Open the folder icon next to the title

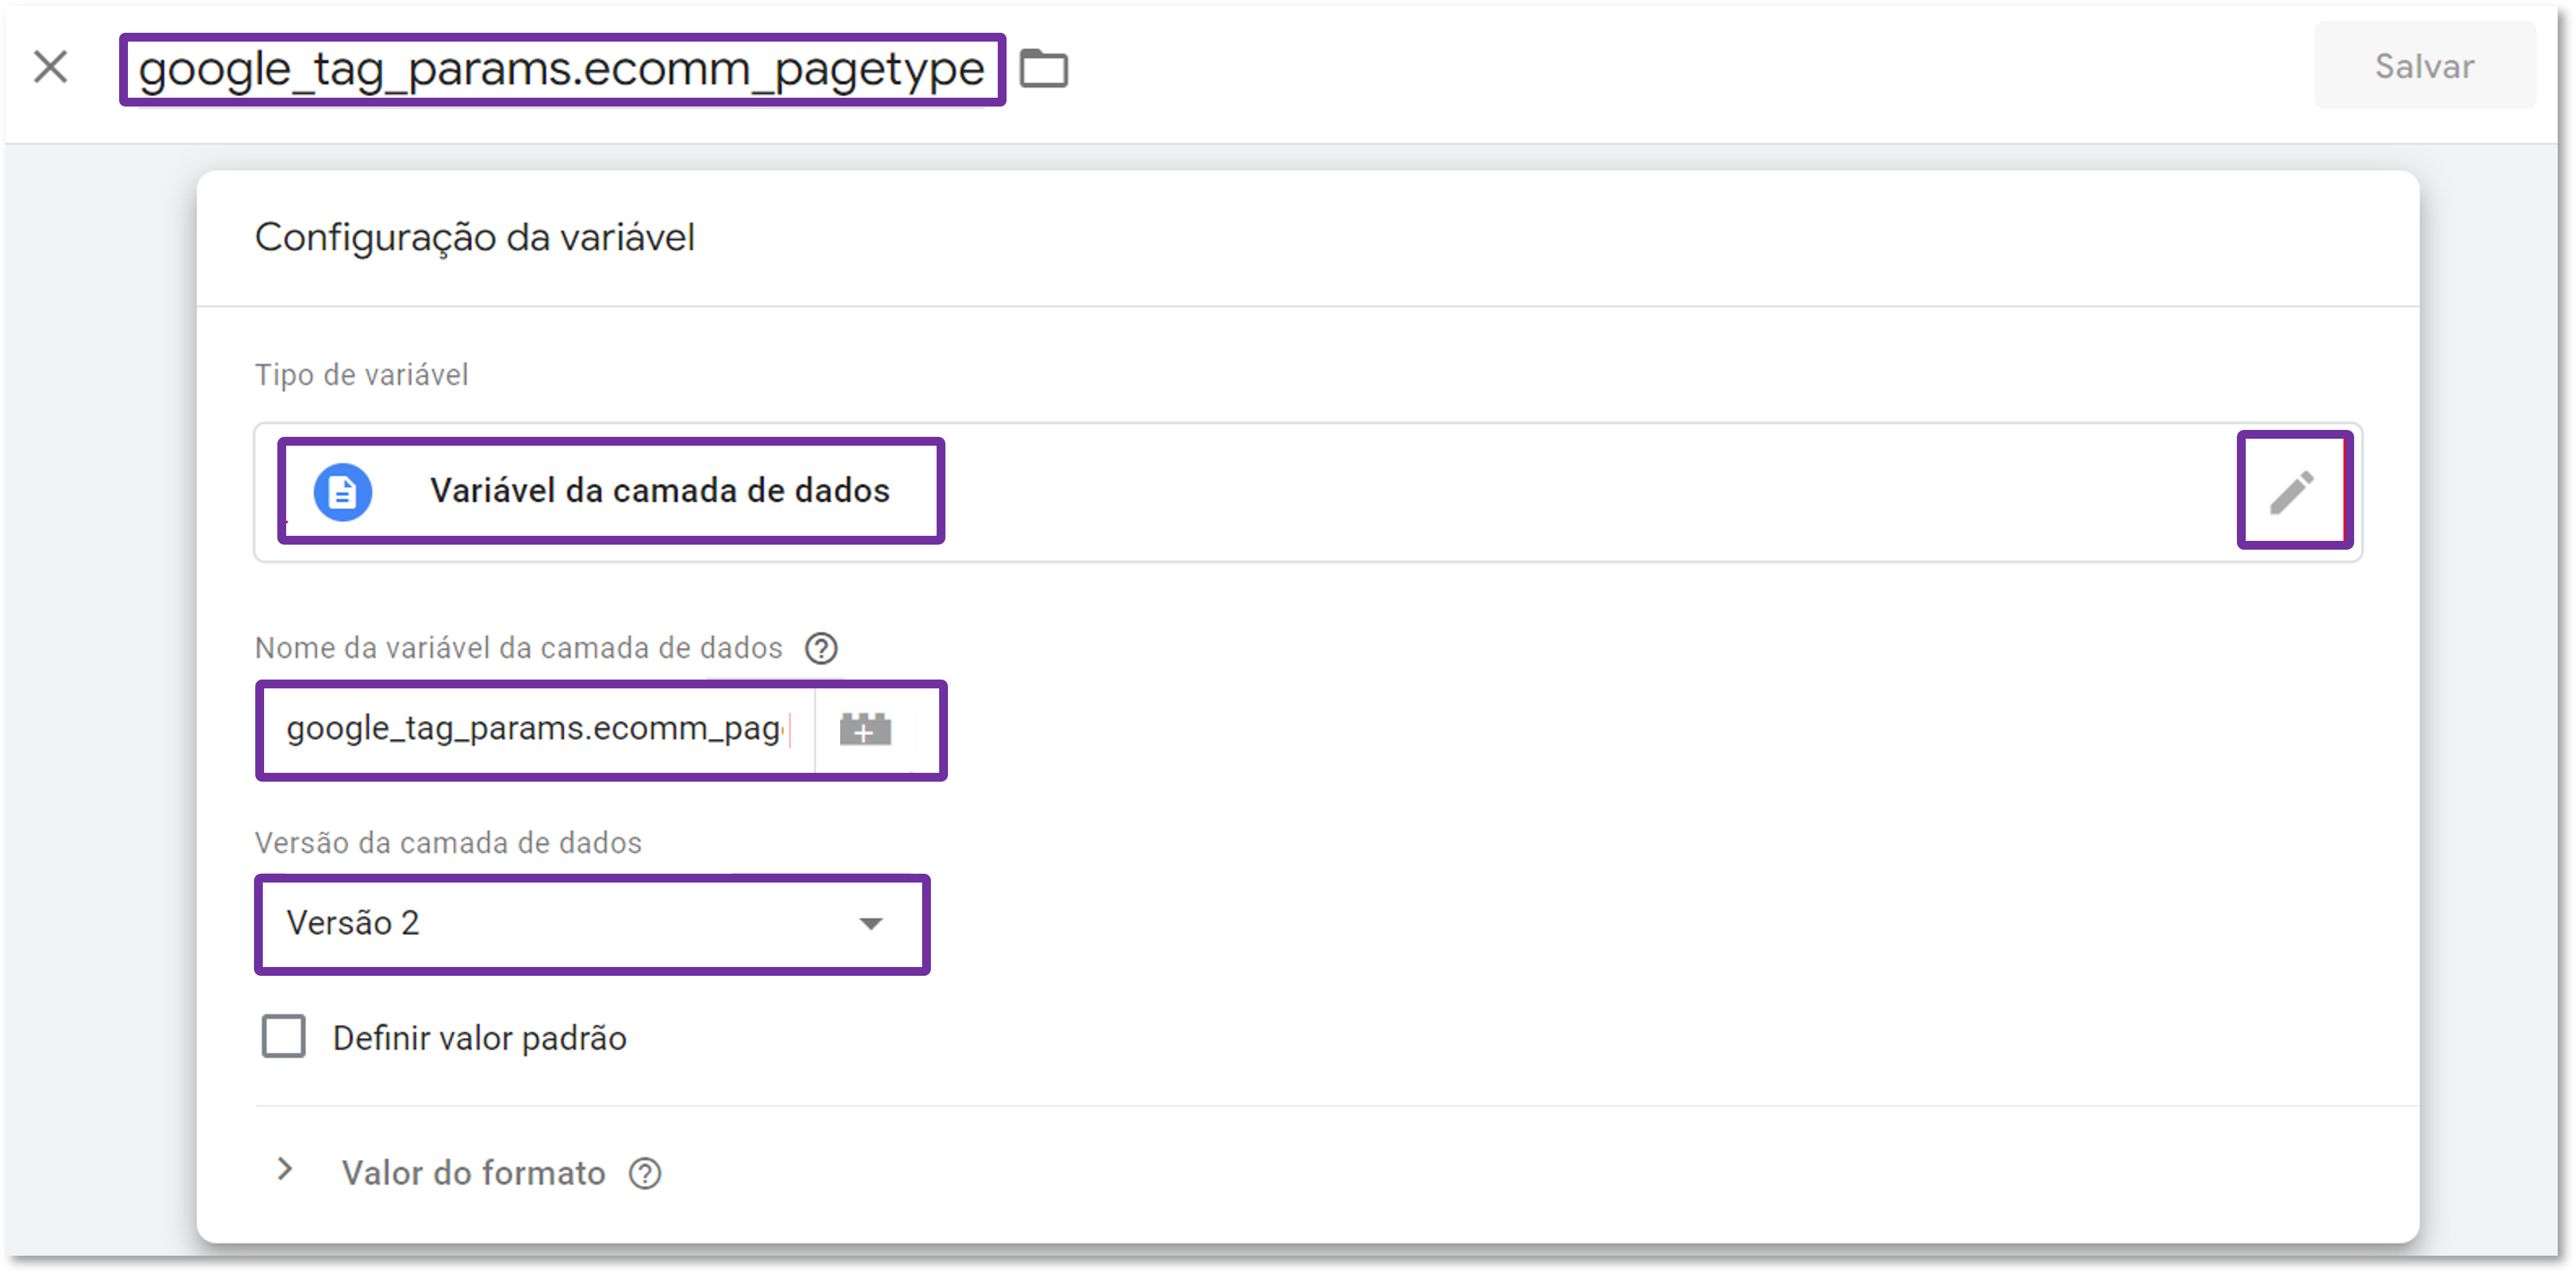pyautogui.click(x=1044, y=68)
